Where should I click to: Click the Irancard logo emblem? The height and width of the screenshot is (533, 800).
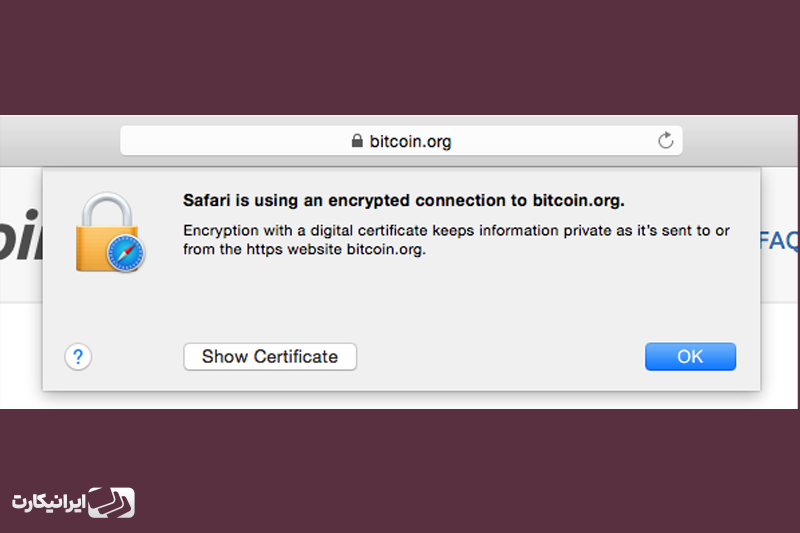click(111, 502)
